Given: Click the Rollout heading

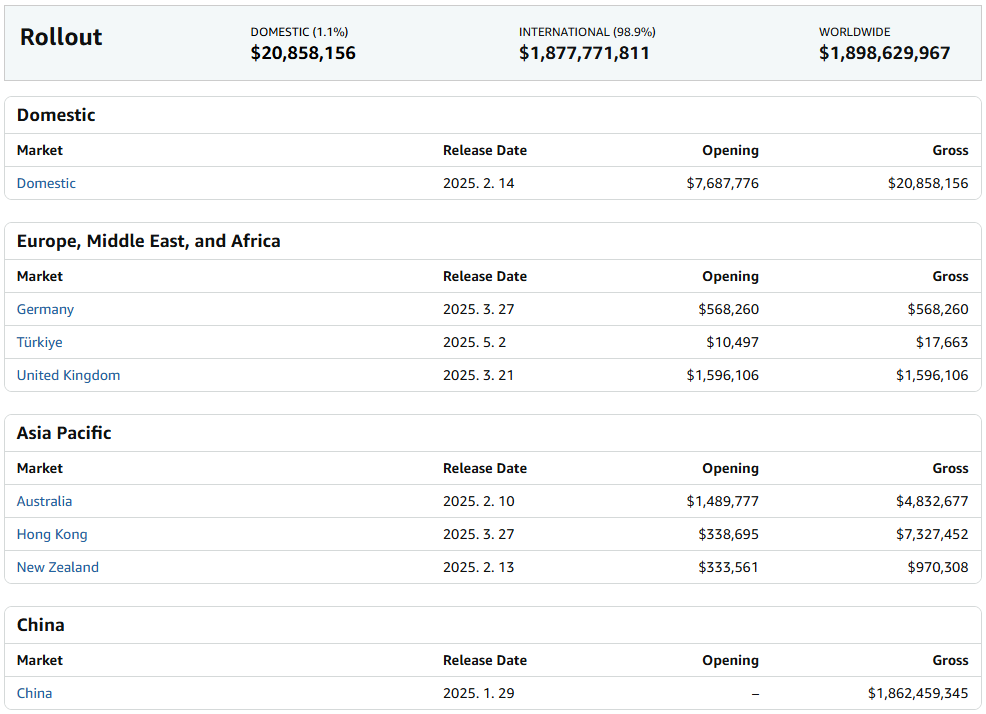Looking at the screenshot, I should point(61,37).
